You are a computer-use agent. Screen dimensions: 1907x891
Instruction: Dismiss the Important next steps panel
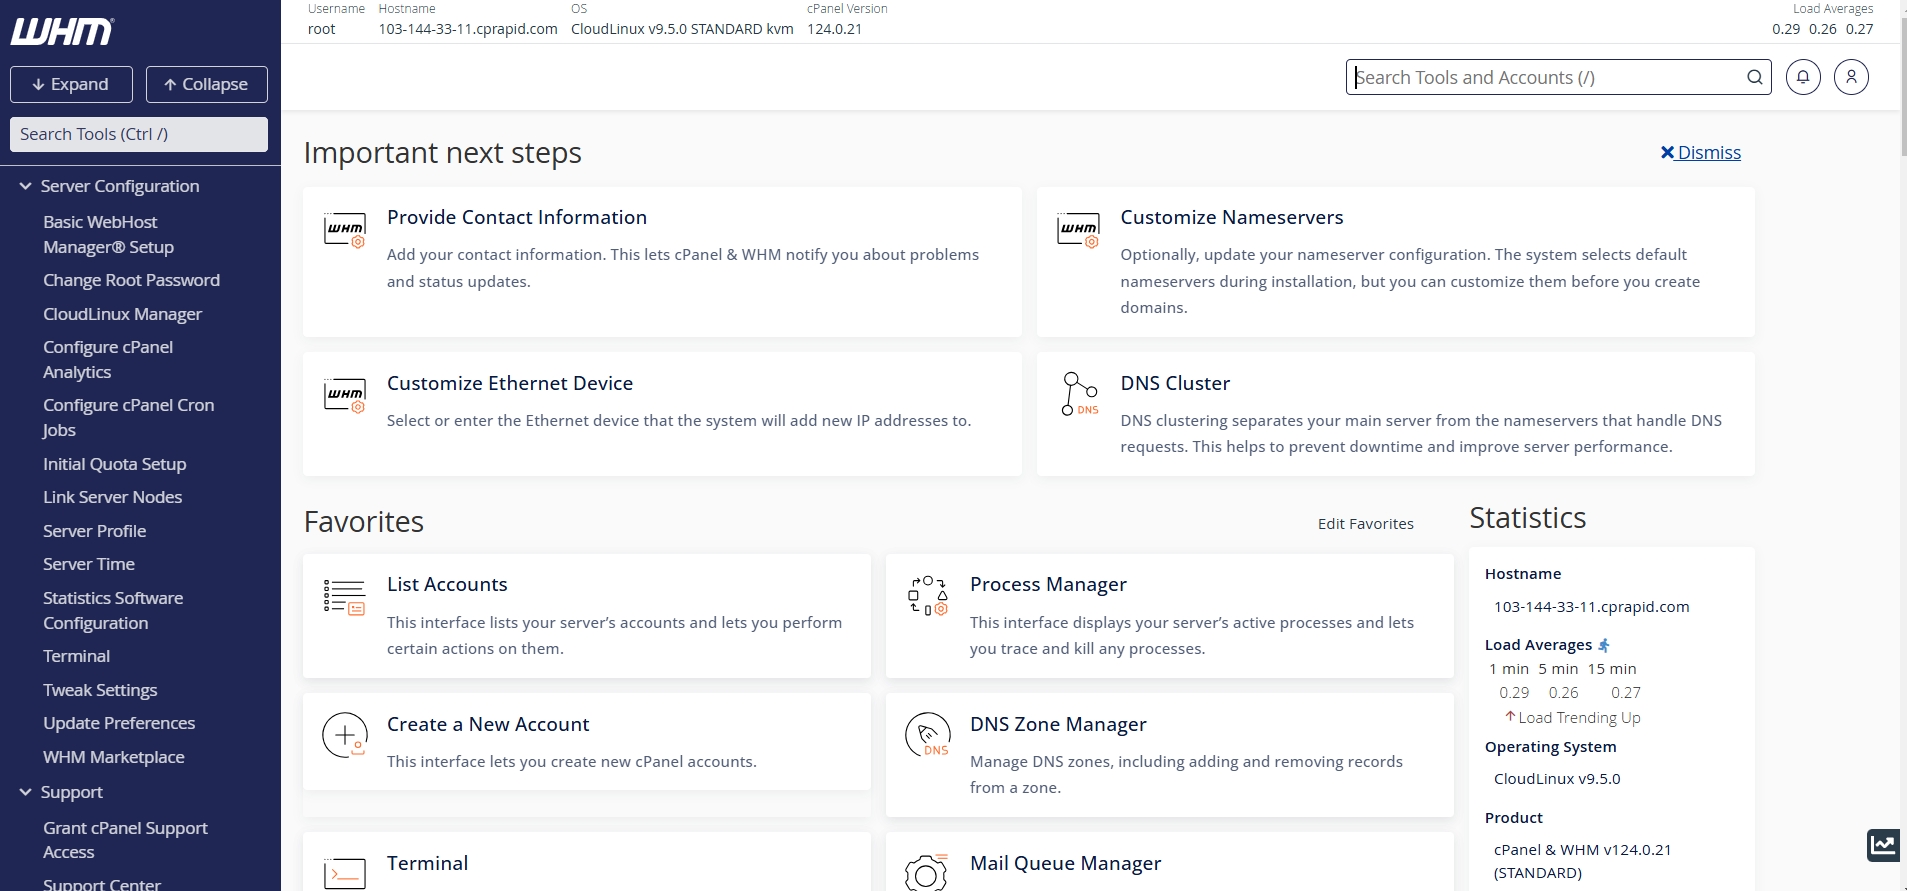click(x=1701, y=152)
